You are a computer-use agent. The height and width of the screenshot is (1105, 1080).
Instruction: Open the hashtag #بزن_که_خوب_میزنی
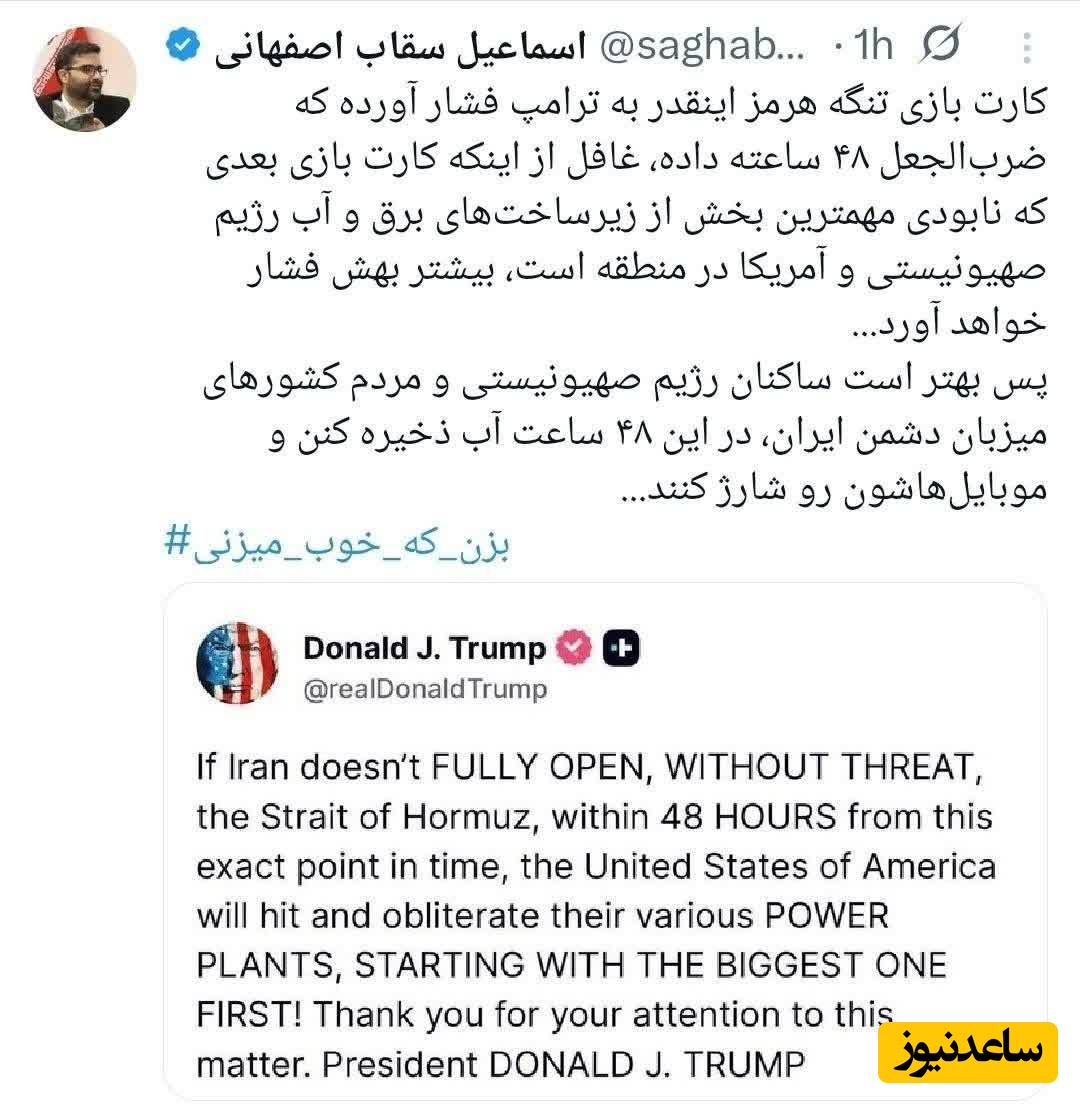[337, 545]
